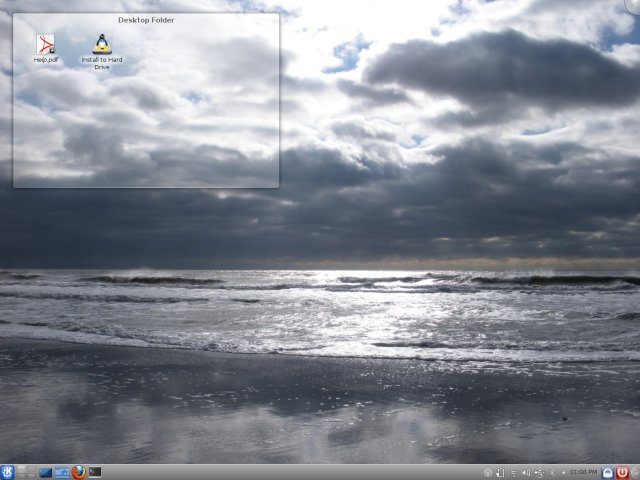Lock the screen with the lock icon

coord(608,473)
